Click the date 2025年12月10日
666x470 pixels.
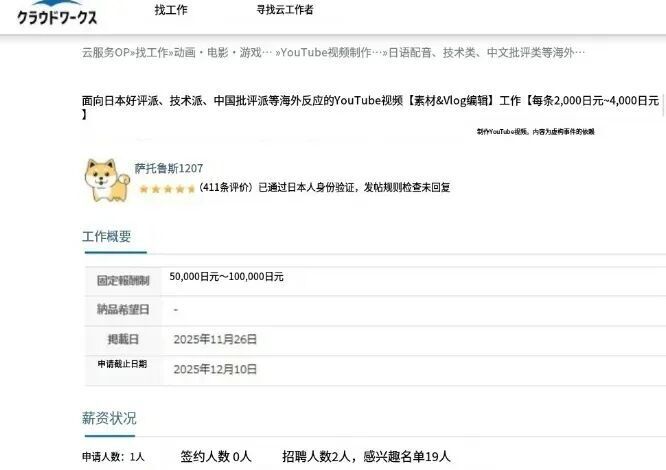point(215,369)
